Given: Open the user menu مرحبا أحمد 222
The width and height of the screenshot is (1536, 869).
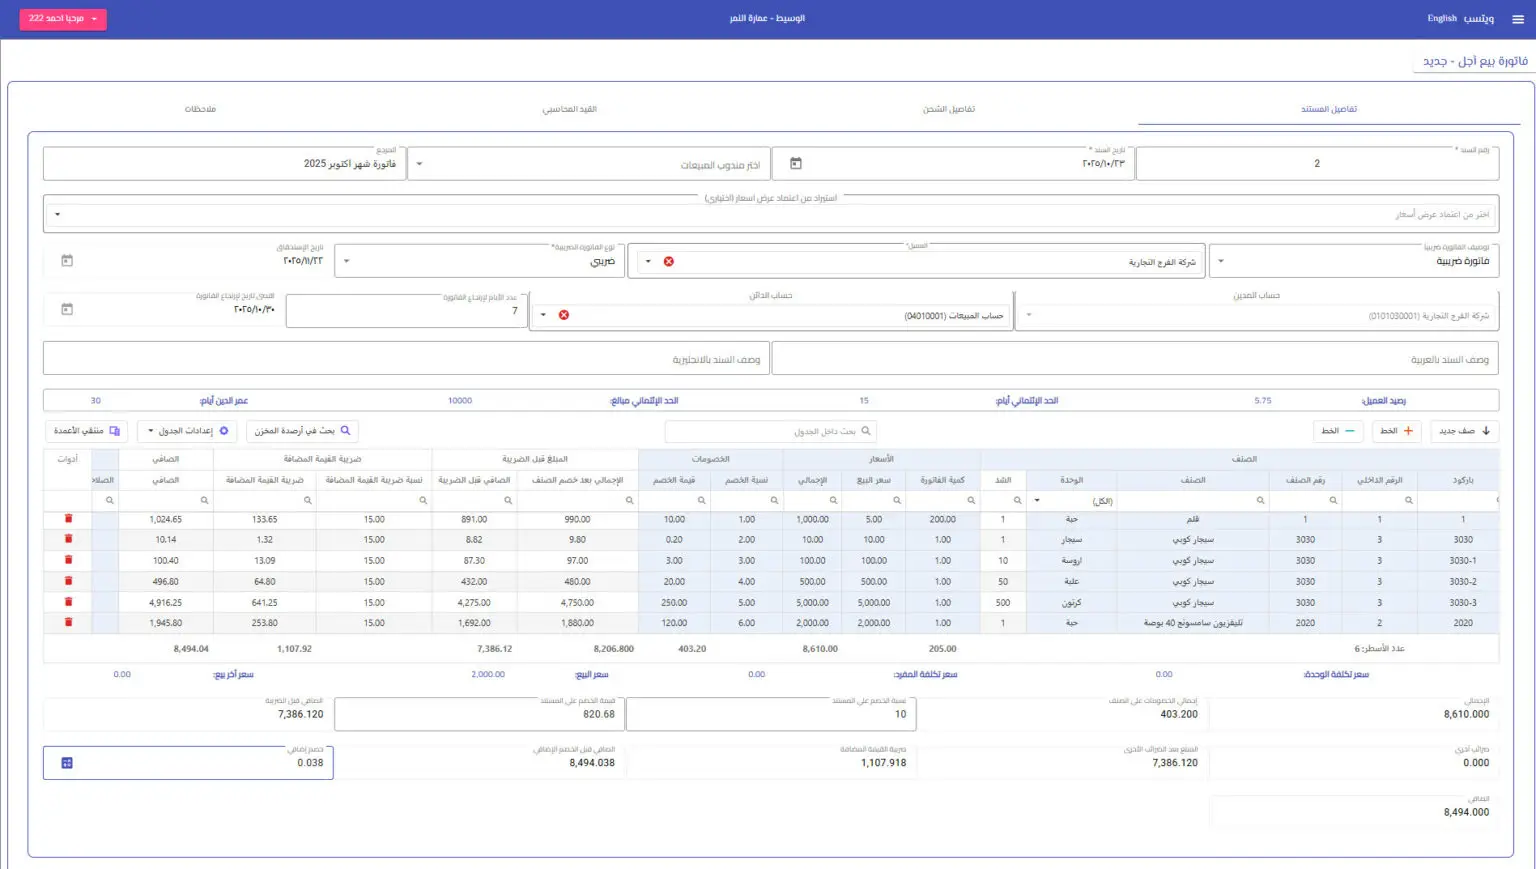Looking at the screenshot, I should coord(63,19).
